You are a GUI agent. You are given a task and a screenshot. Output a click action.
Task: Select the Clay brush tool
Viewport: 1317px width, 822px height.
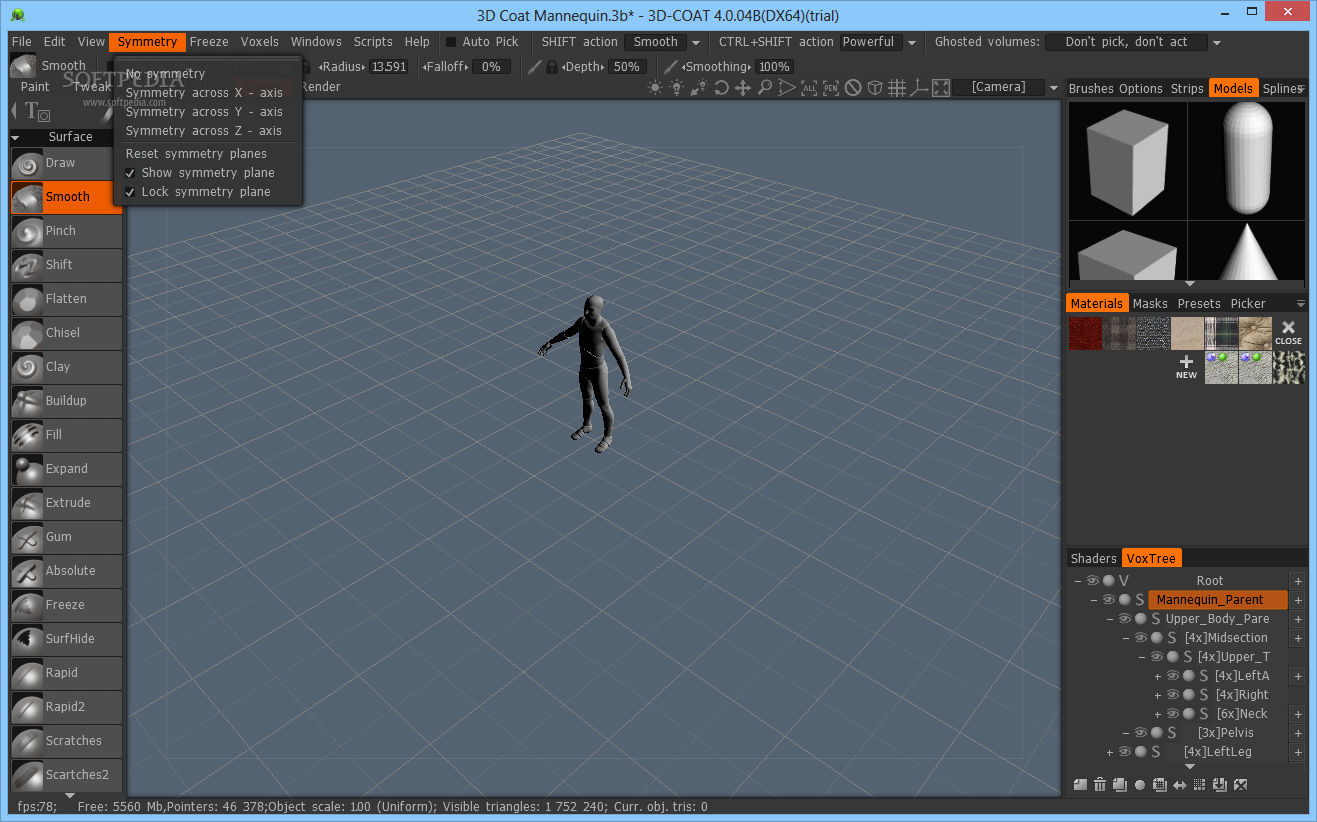[66, 367]
